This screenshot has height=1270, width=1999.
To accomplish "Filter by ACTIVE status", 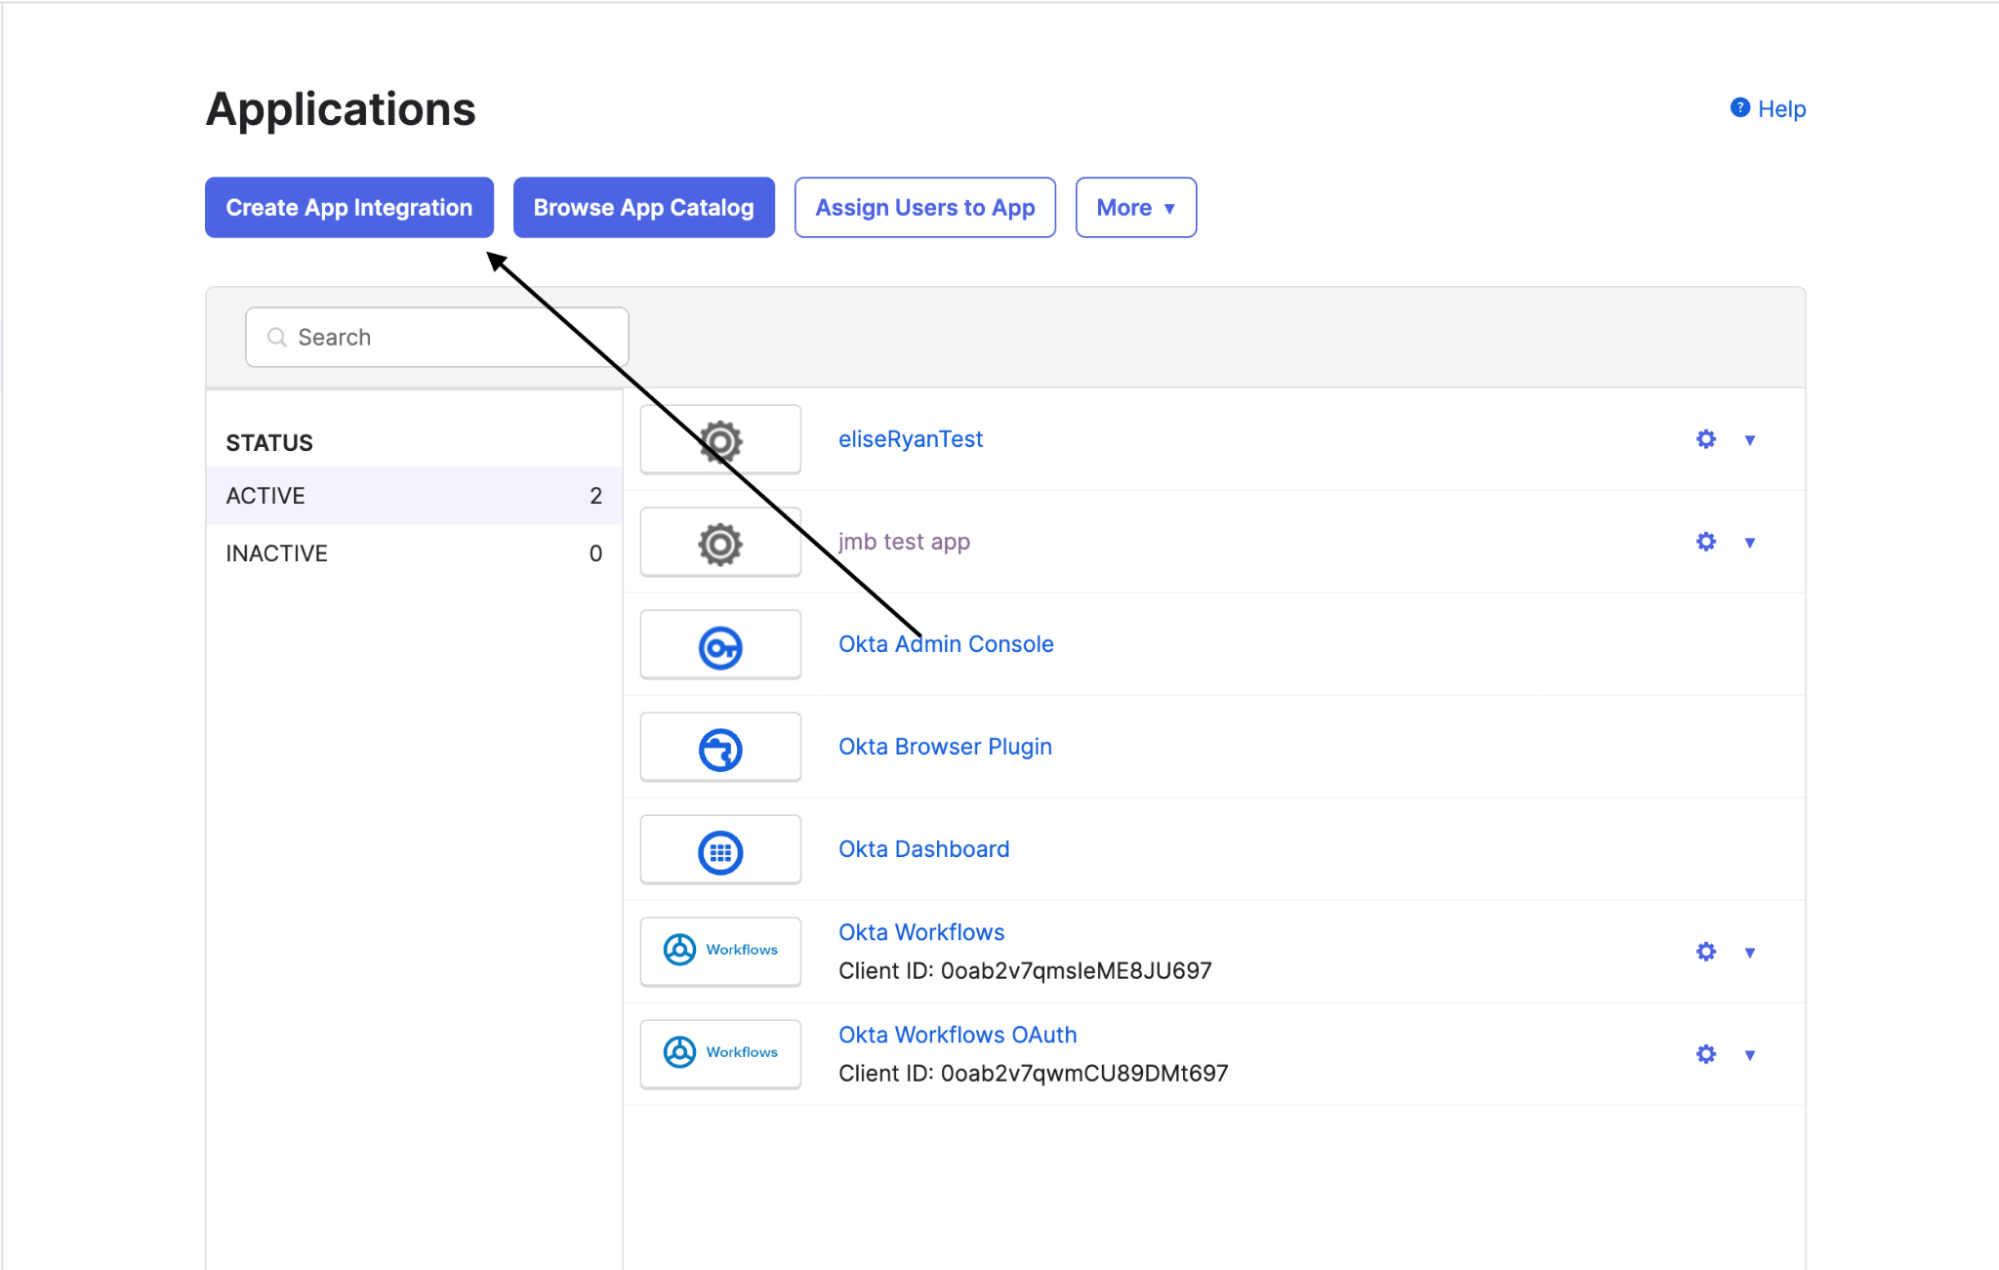I will click(414, 496).
